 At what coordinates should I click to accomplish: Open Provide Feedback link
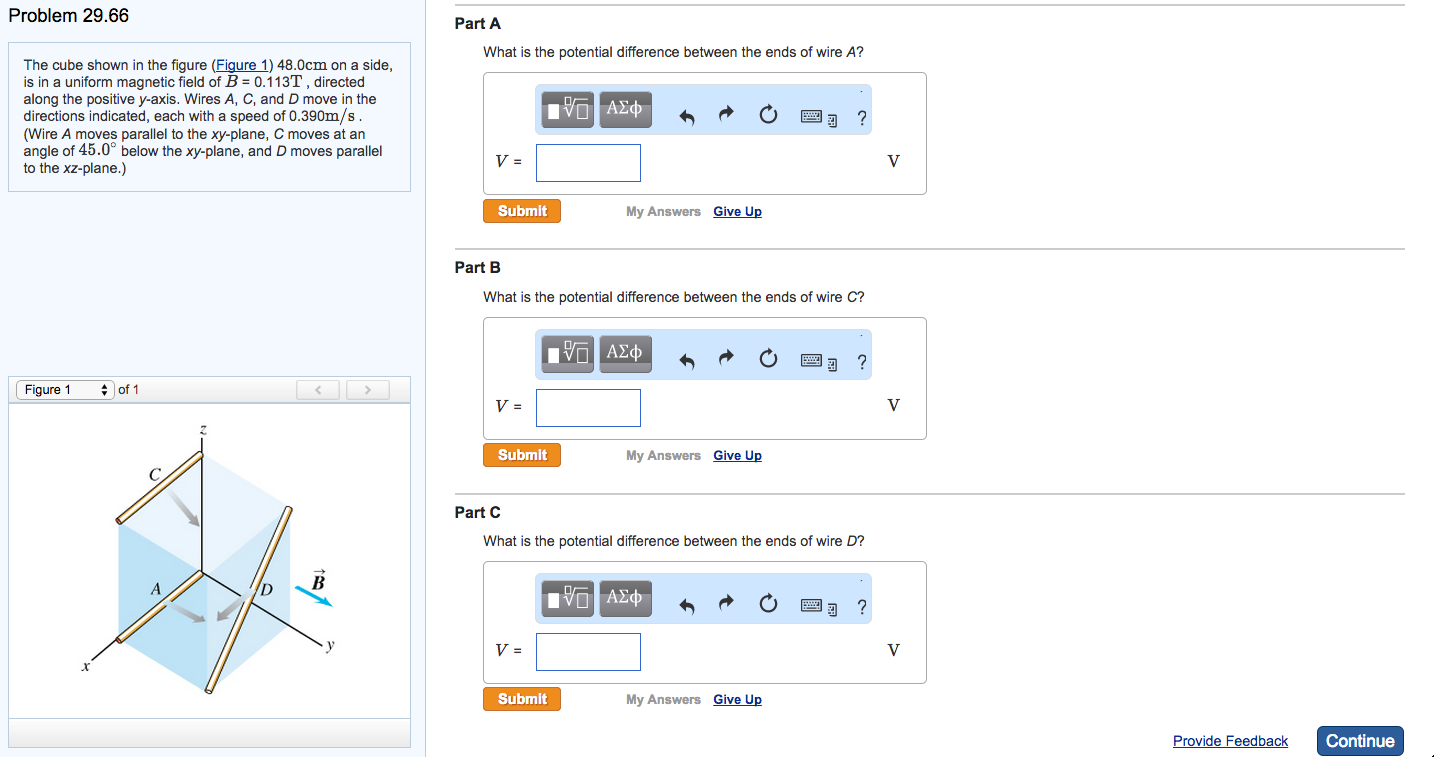tap(1230, 741)
